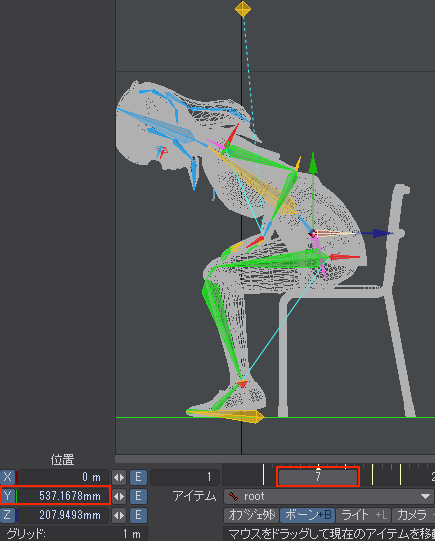
Task: Click the Z value field 207.9493mm
Action: pos(63,515)
